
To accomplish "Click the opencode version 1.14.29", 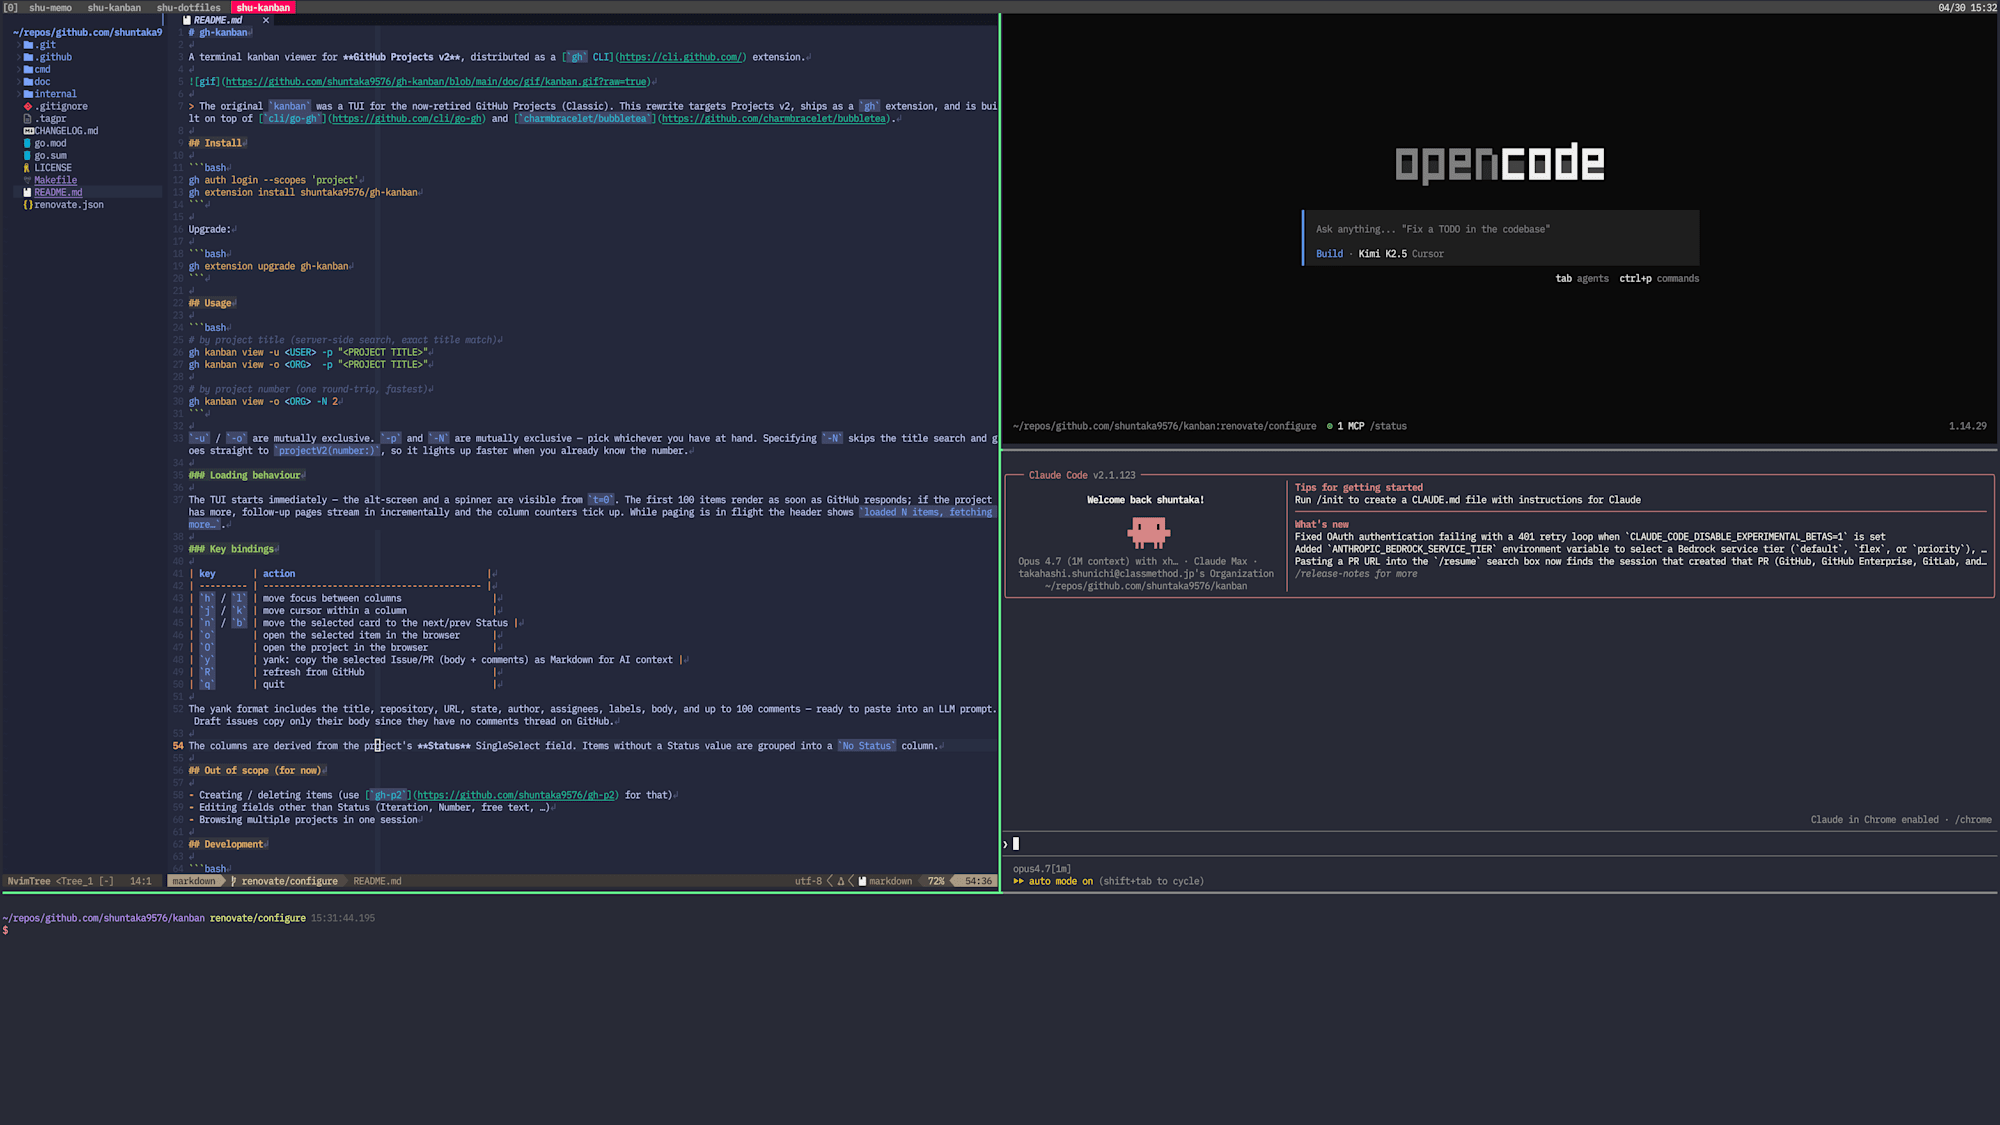I will point(1967,426).
